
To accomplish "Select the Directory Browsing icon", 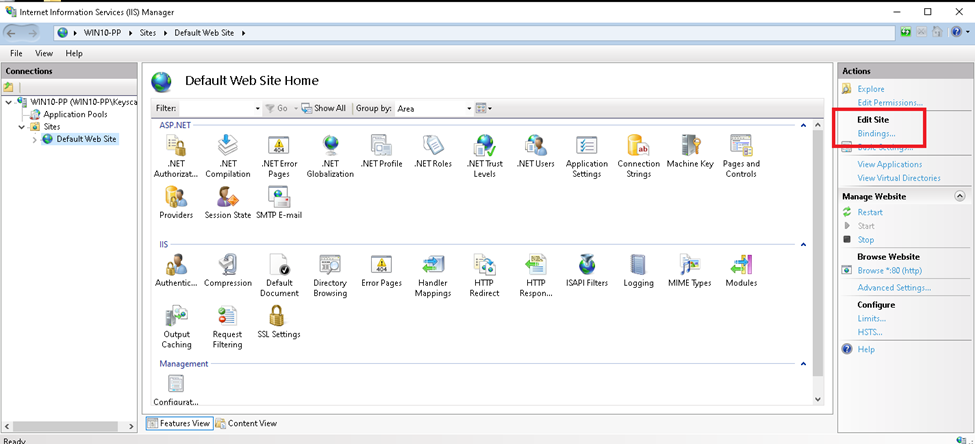I will click(x=330, y=265).
